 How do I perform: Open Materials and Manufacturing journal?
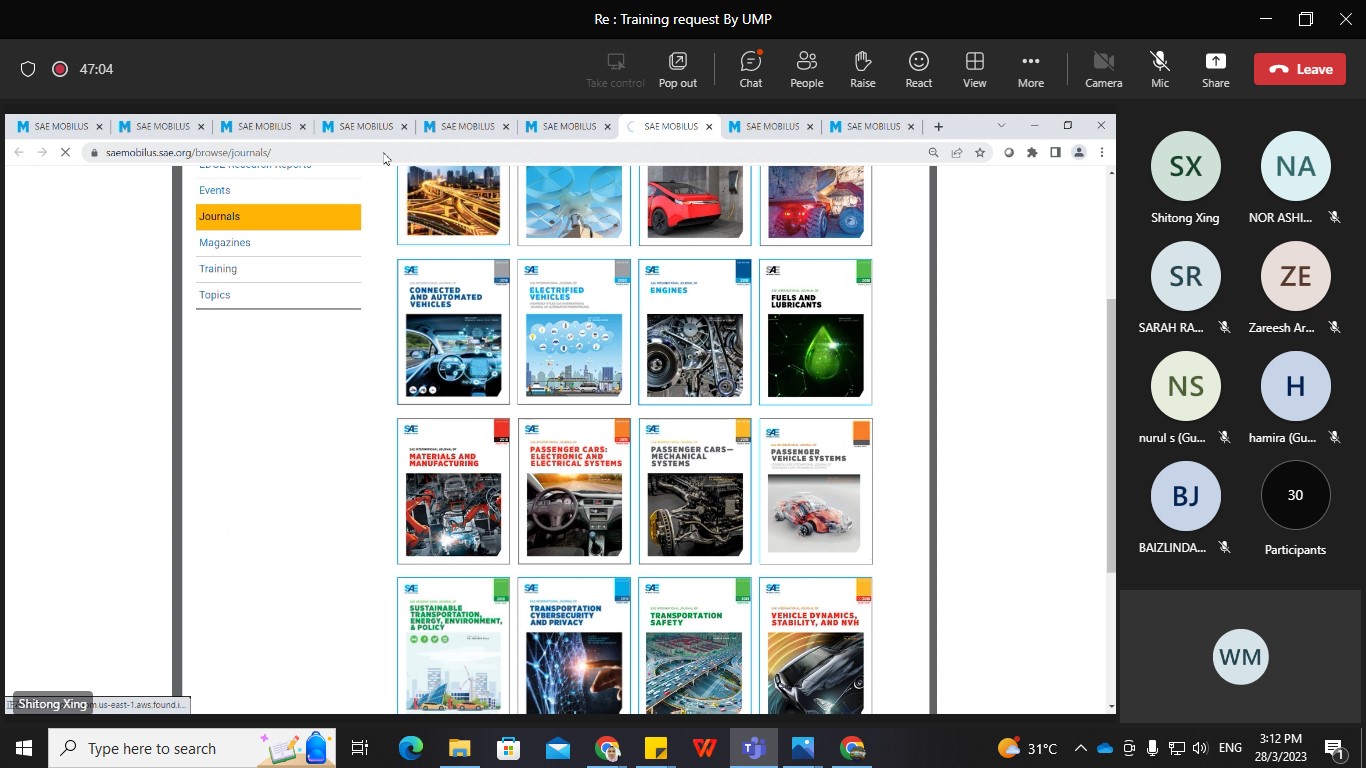[453, 491]
